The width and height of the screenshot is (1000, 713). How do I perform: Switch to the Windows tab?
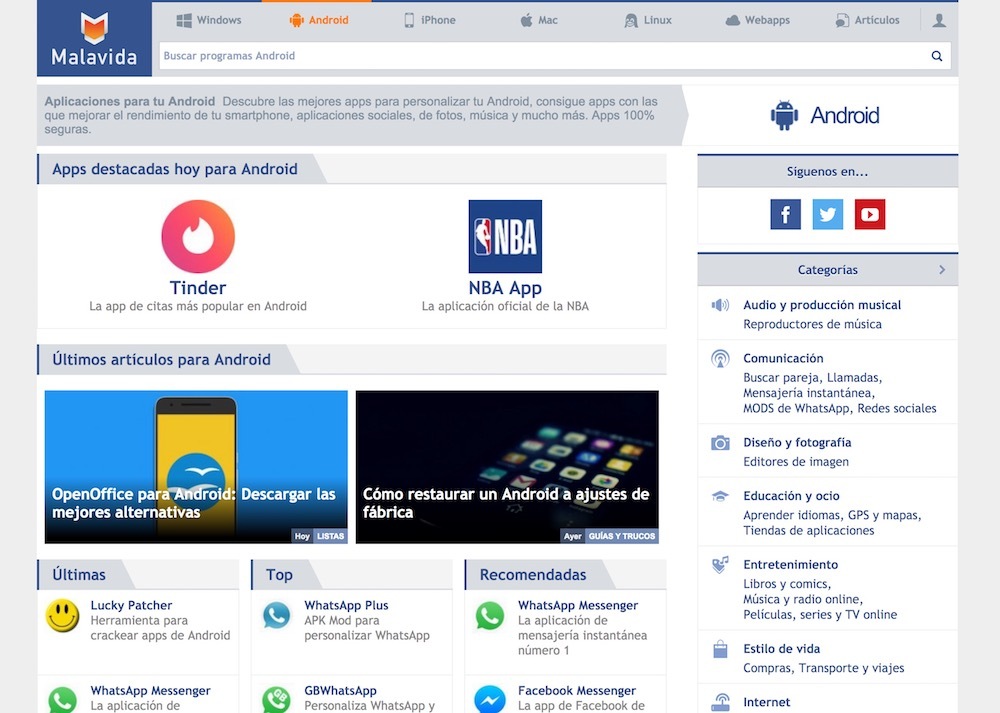pos(209,20)
